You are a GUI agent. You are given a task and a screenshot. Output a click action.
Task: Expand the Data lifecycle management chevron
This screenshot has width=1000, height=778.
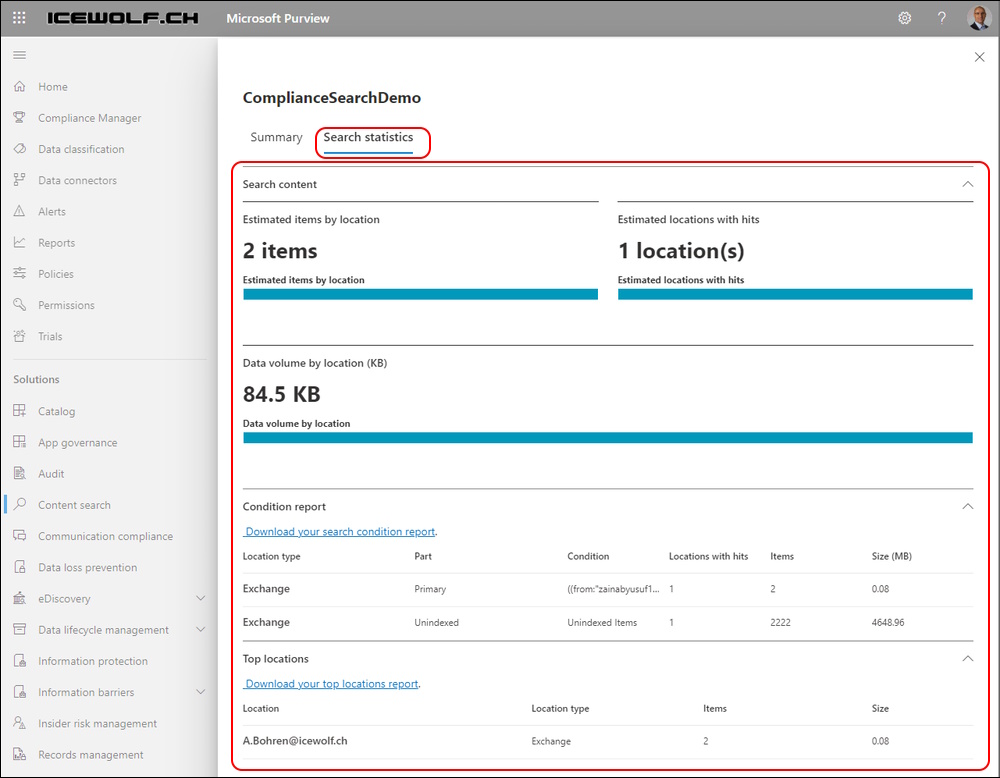pos(200,630)
